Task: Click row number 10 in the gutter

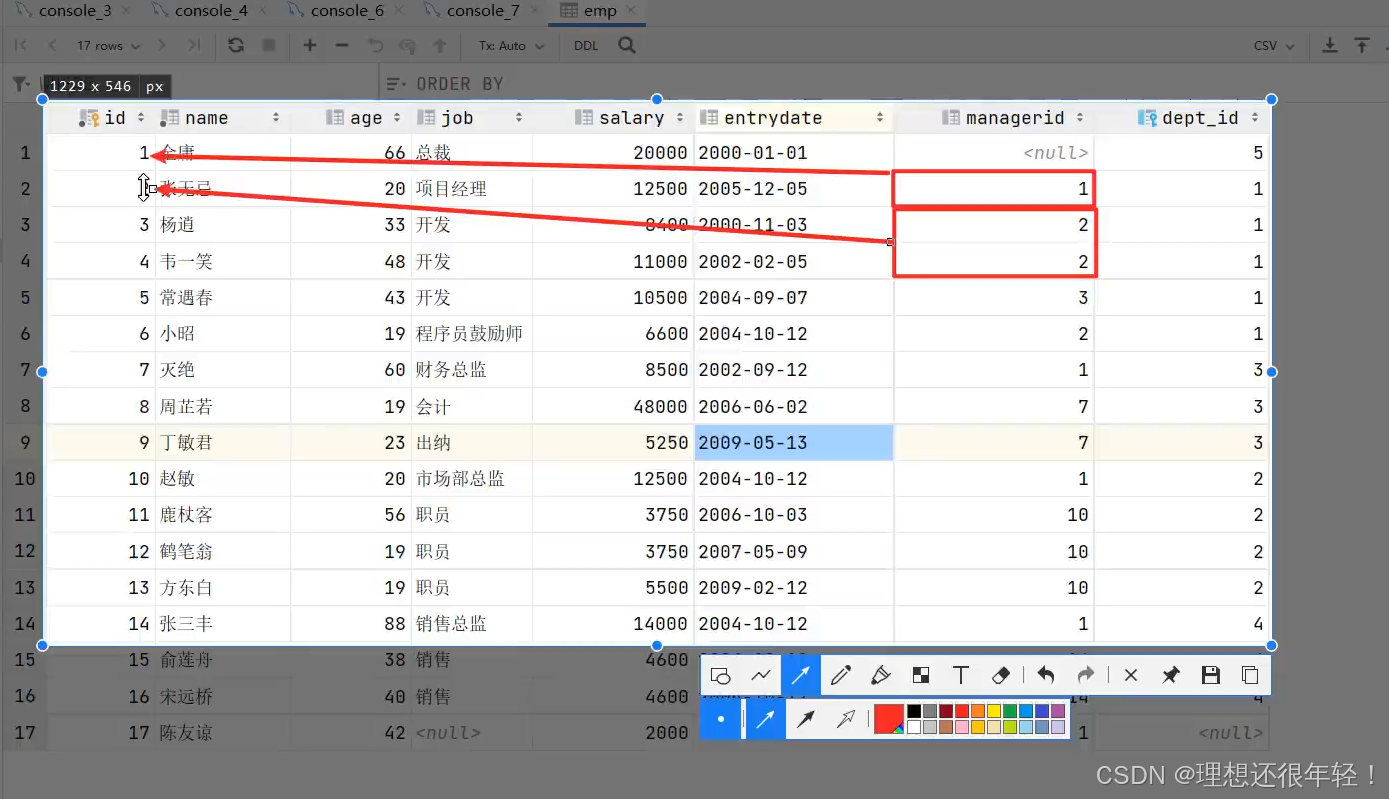Action: point(25,479)
